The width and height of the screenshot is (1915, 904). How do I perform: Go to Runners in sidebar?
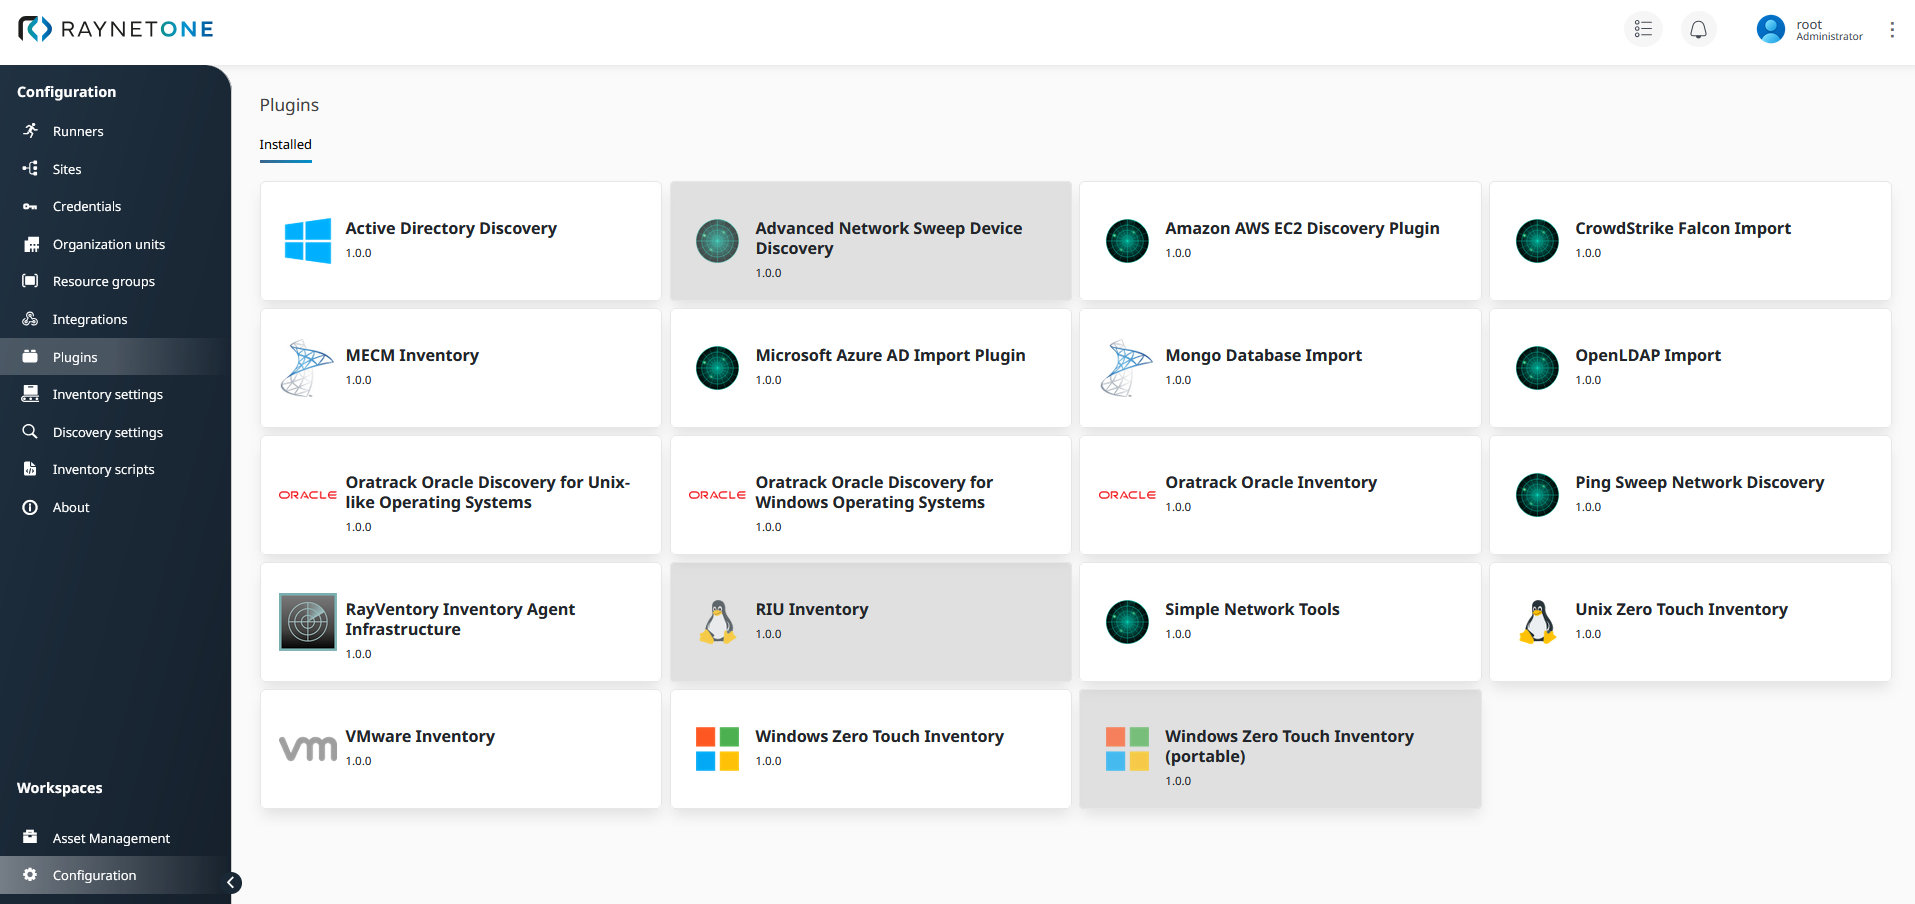(78, 132)
